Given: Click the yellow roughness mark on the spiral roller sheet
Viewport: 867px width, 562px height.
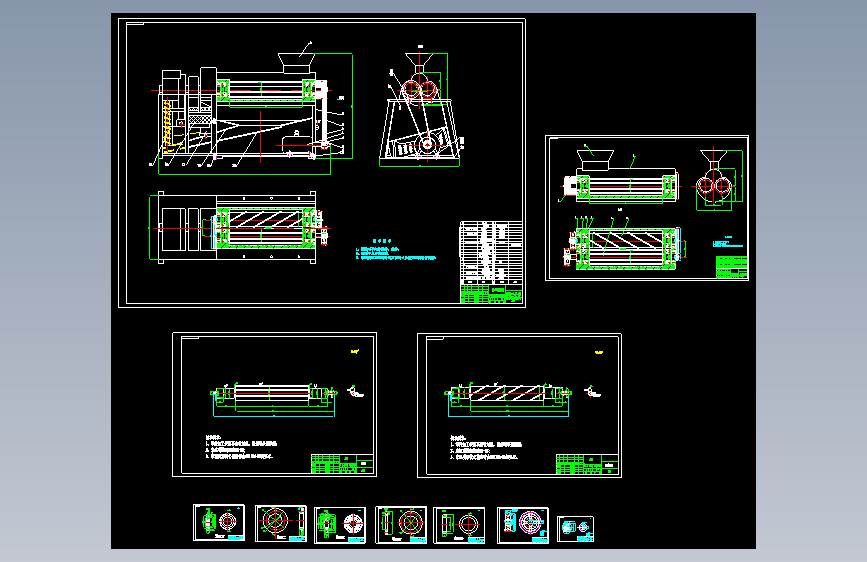Looking at the screenshot, I should click(599, 352).
